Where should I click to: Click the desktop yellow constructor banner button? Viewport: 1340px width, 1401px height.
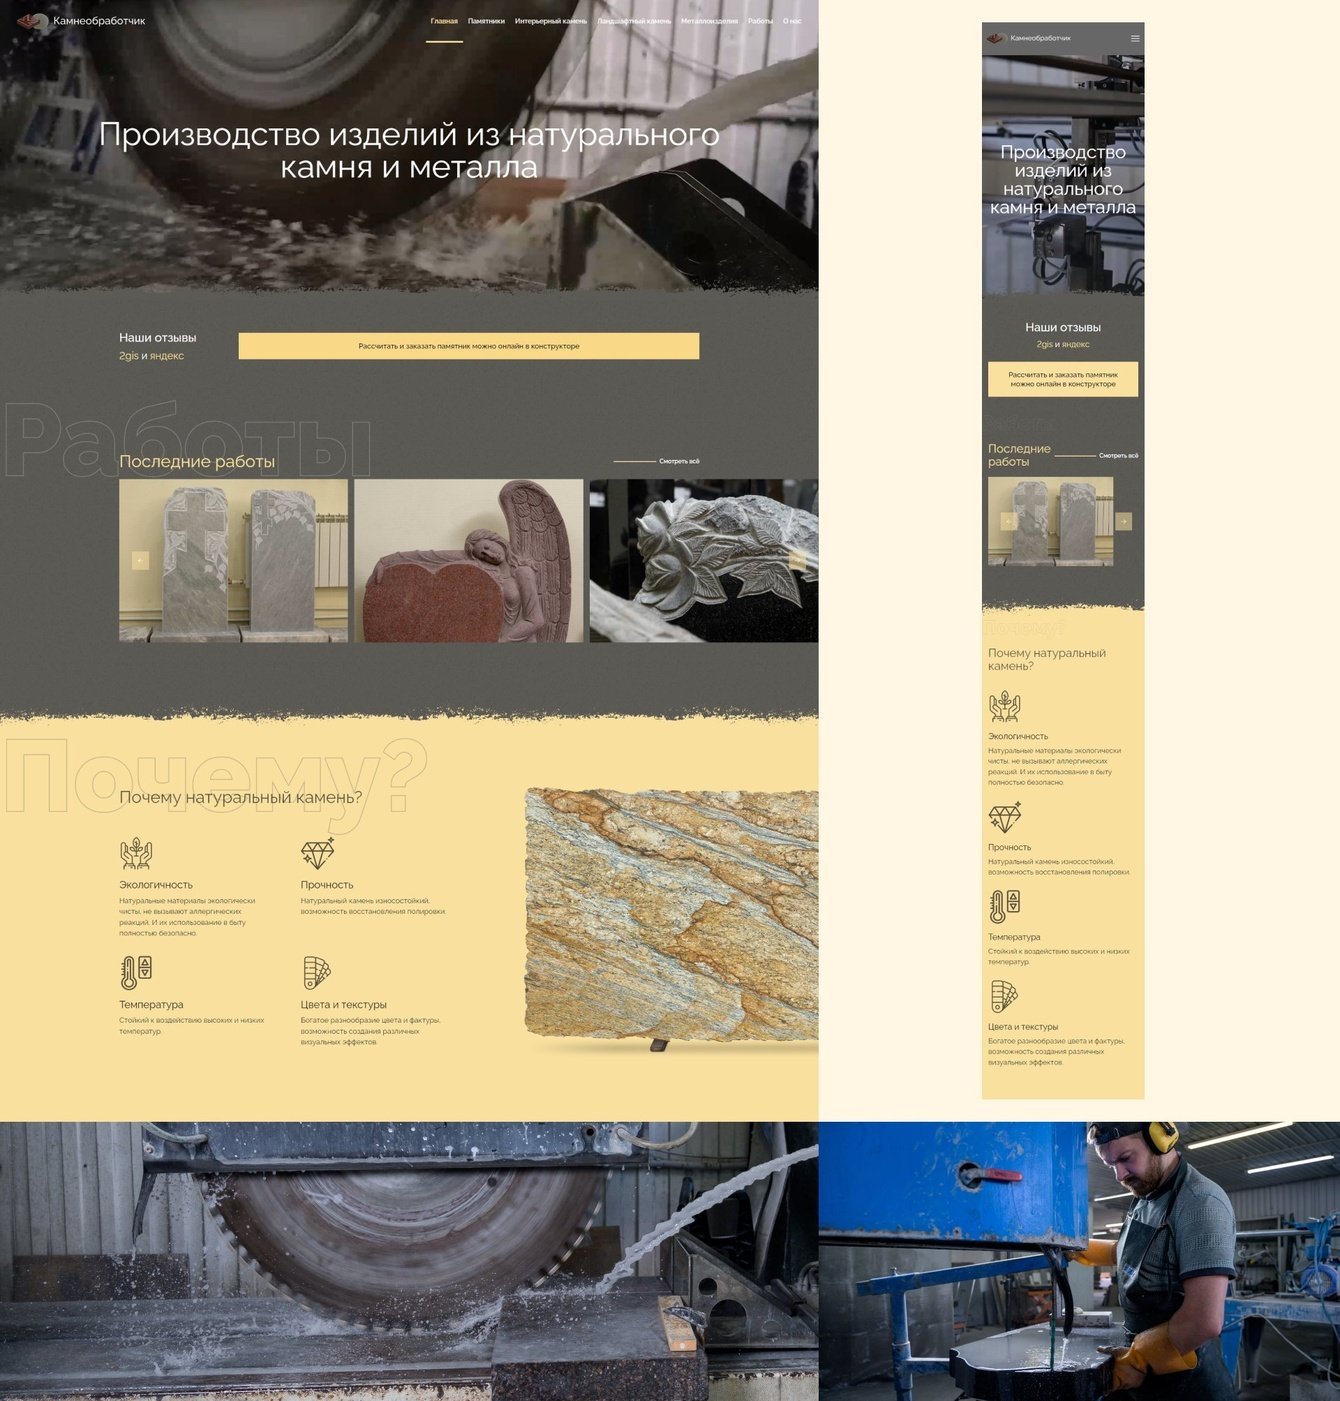pos(469,346)
